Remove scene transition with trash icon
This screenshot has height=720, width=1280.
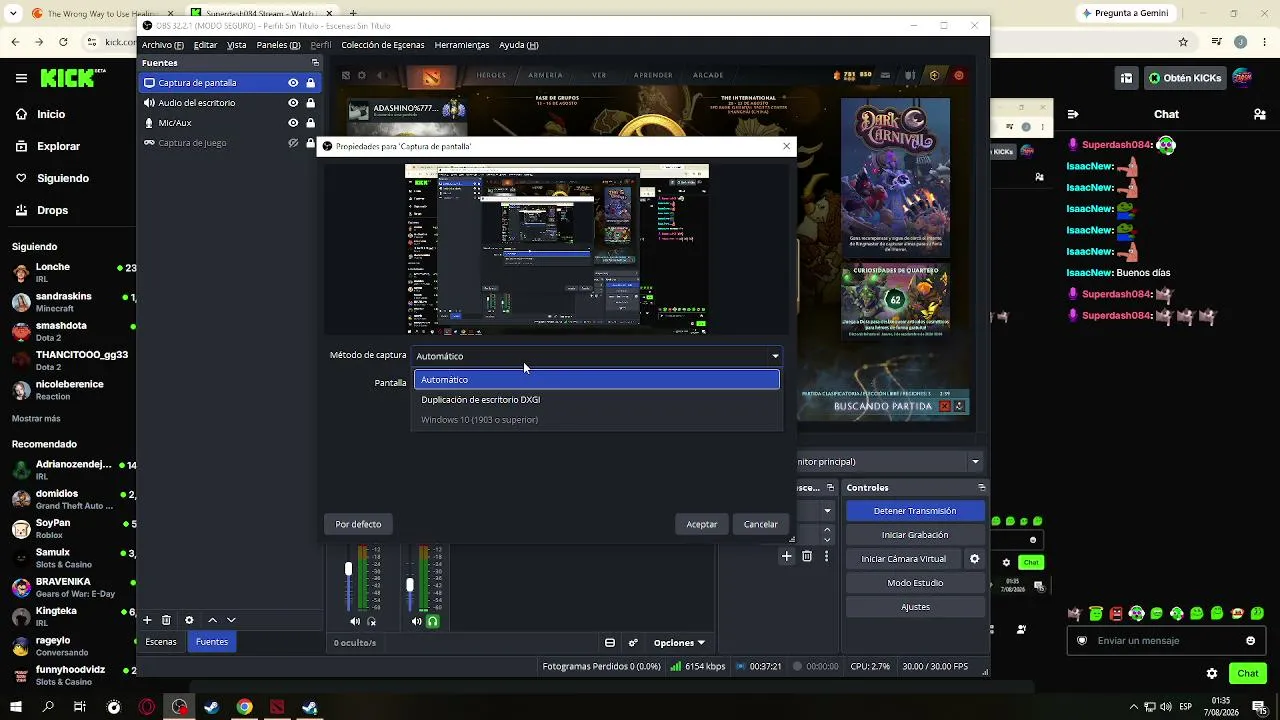[x=807, y=556]
